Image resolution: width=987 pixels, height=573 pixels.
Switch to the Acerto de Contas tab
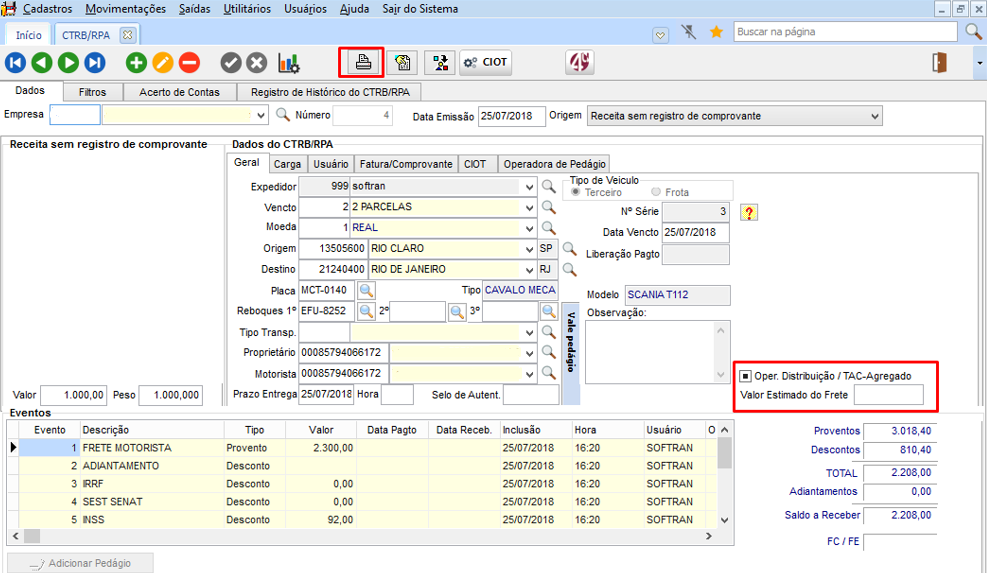tap(179, 91)
